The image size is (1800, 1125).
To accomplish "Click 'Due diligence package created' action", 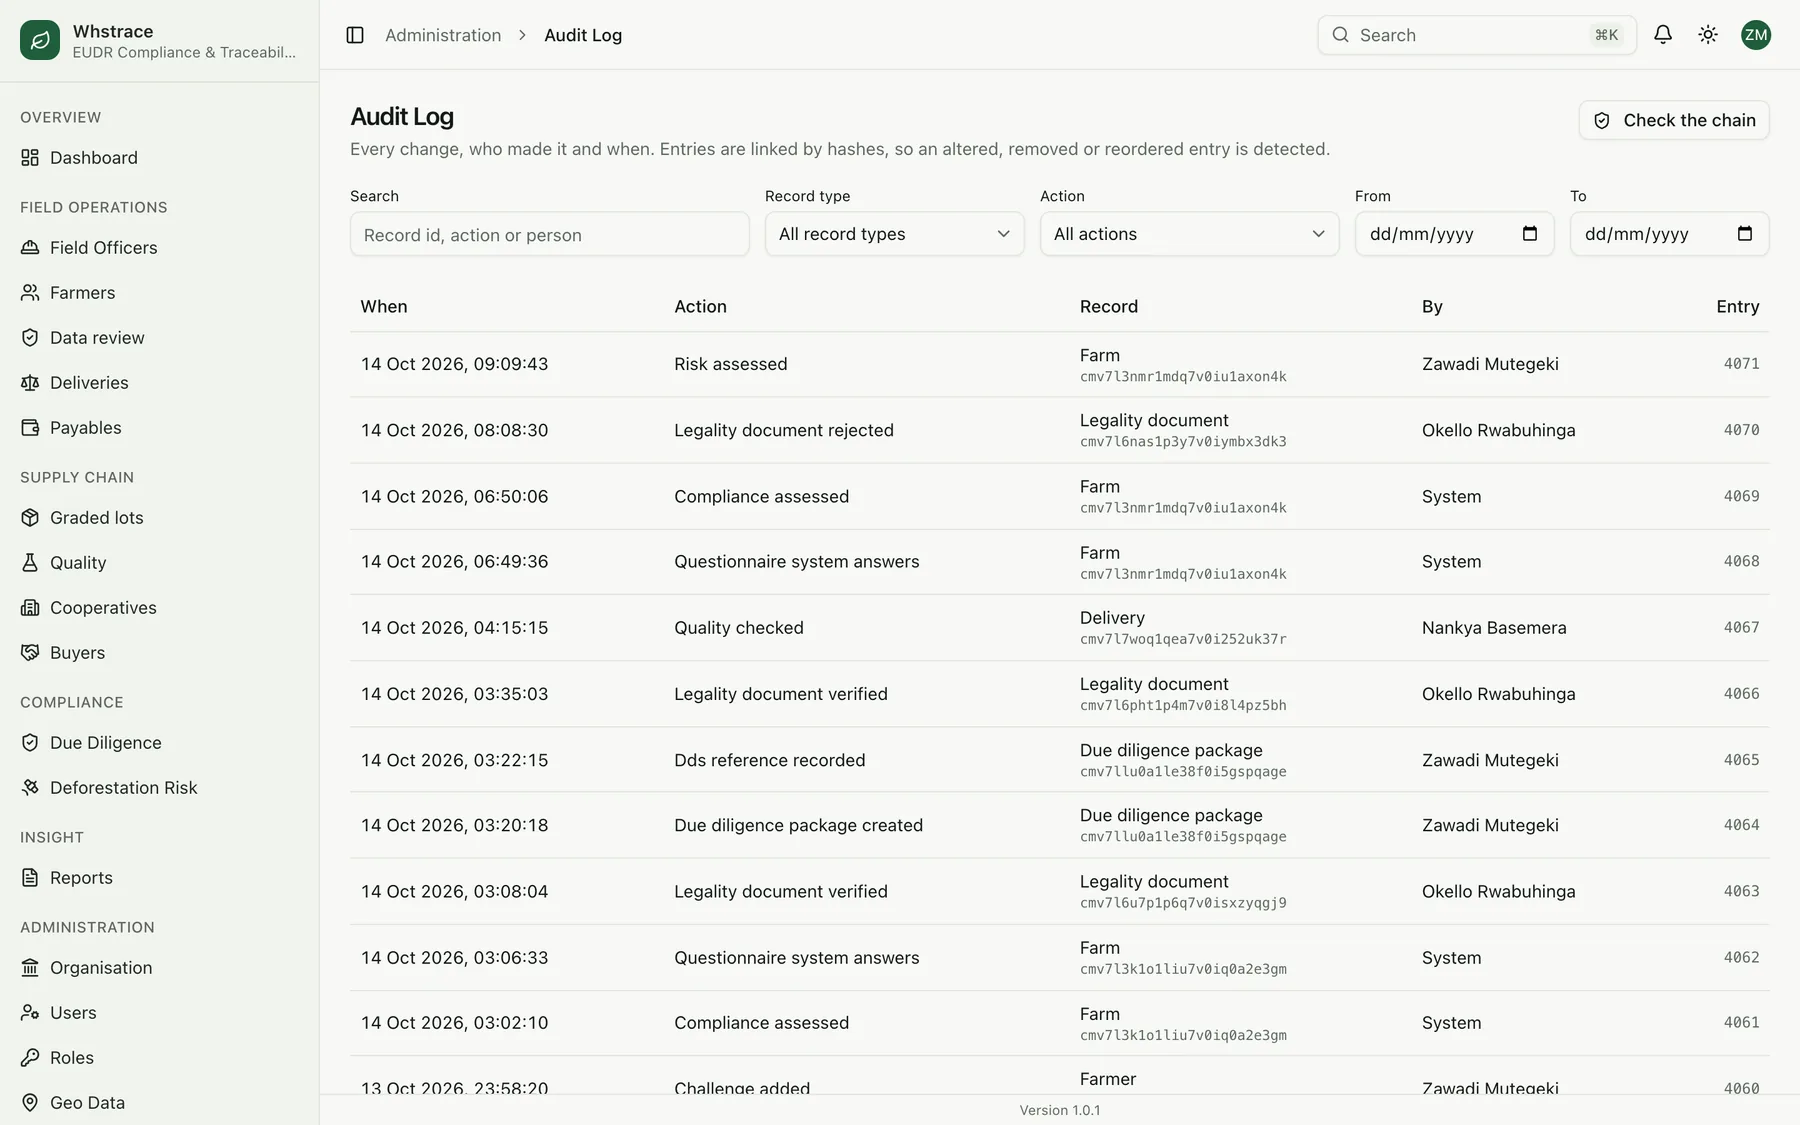I will [x=798, y=825].
